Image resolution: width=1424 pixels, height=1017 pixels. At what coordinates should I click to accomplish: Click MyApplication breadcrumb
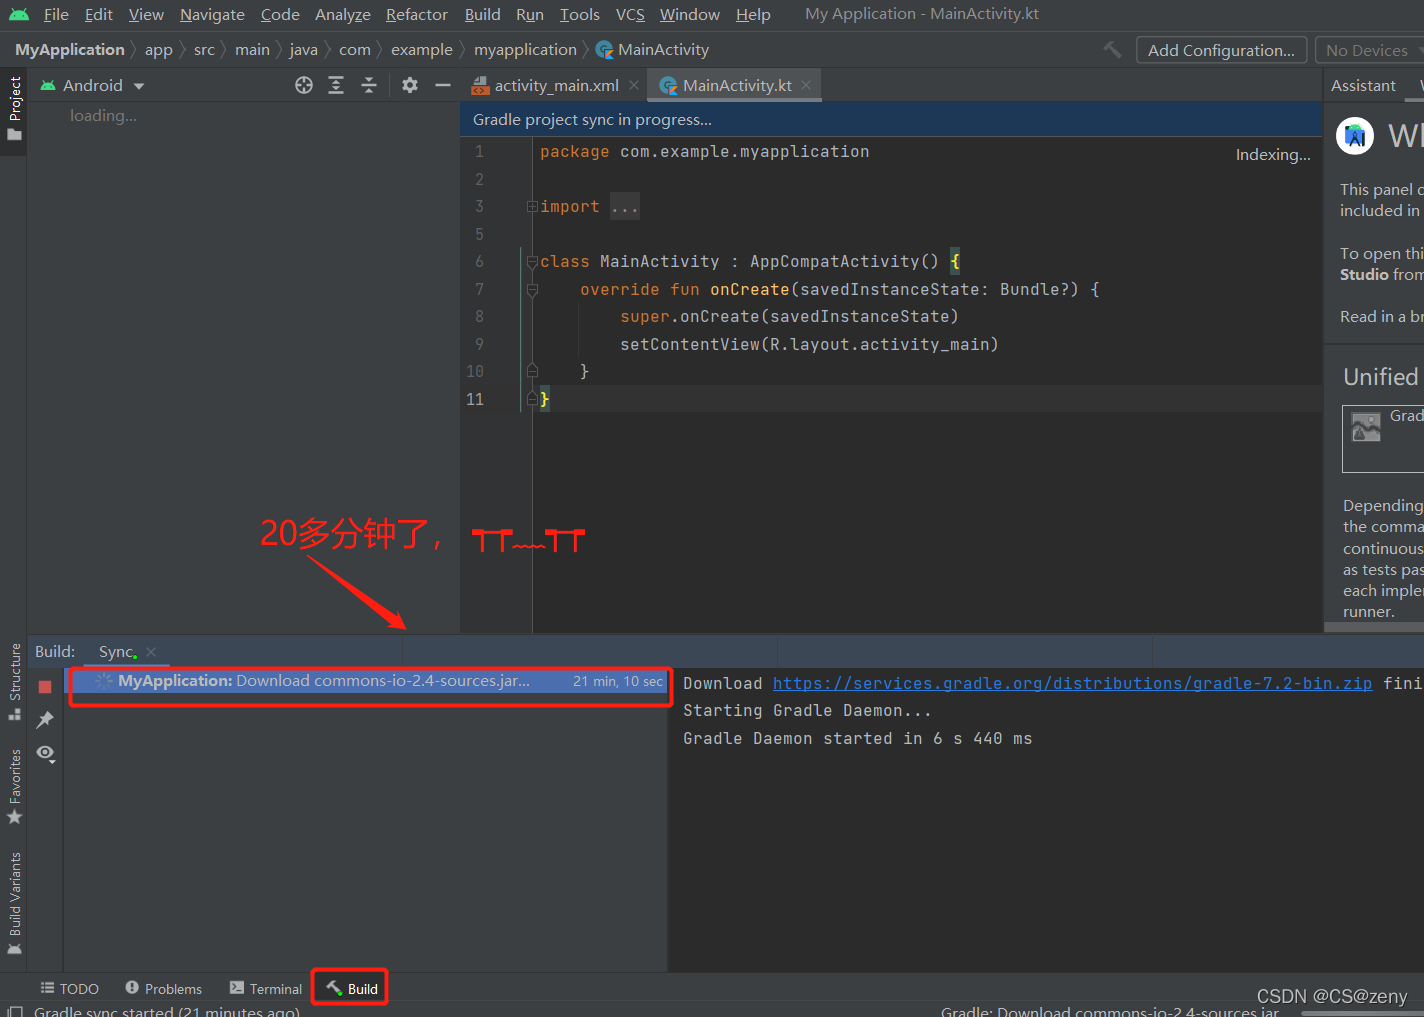pyautogui.click(x=70, y=50)
